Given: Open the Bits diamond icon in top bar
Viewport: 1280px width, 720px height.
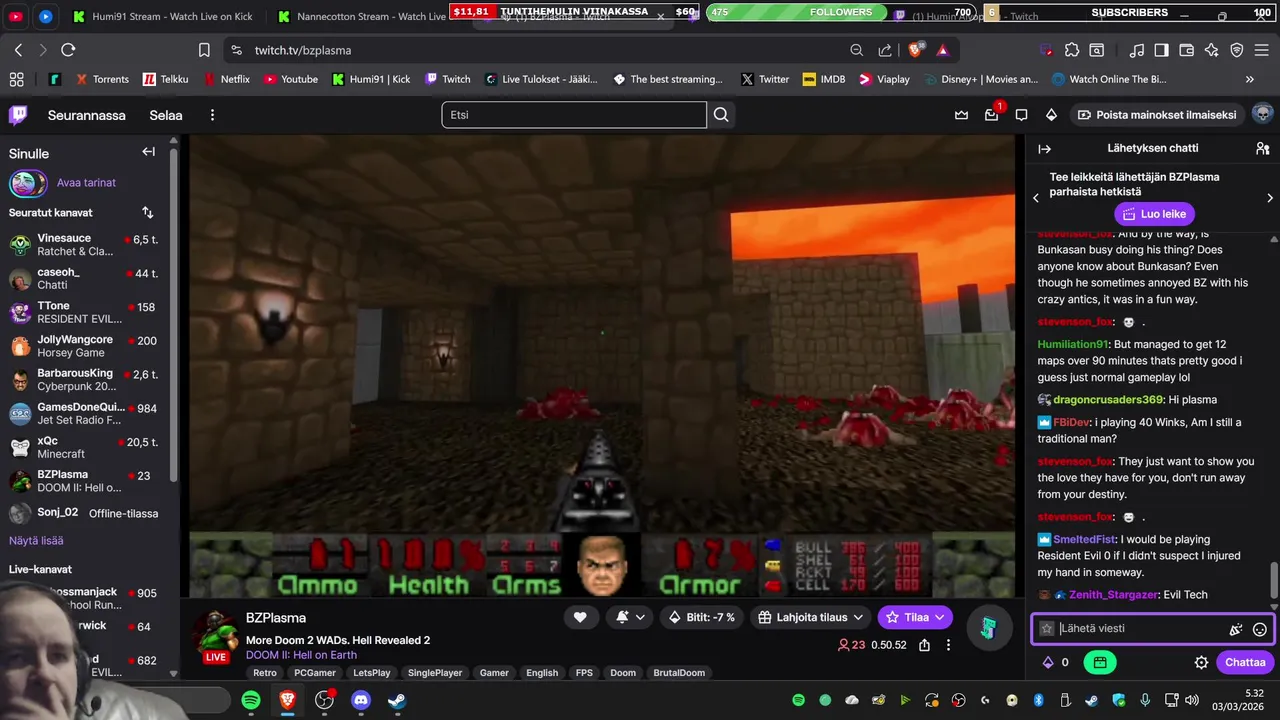Looking at the screenshot, I should [x=1051, y=115].
